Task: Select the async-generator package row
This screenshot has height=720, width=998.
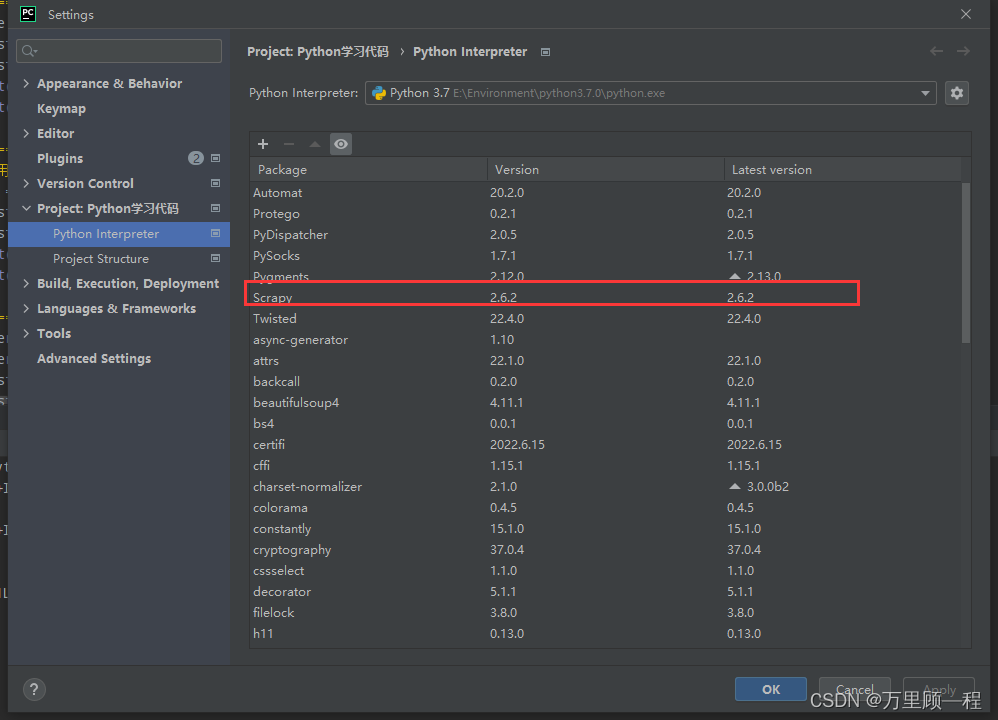Action: (605, 339)
